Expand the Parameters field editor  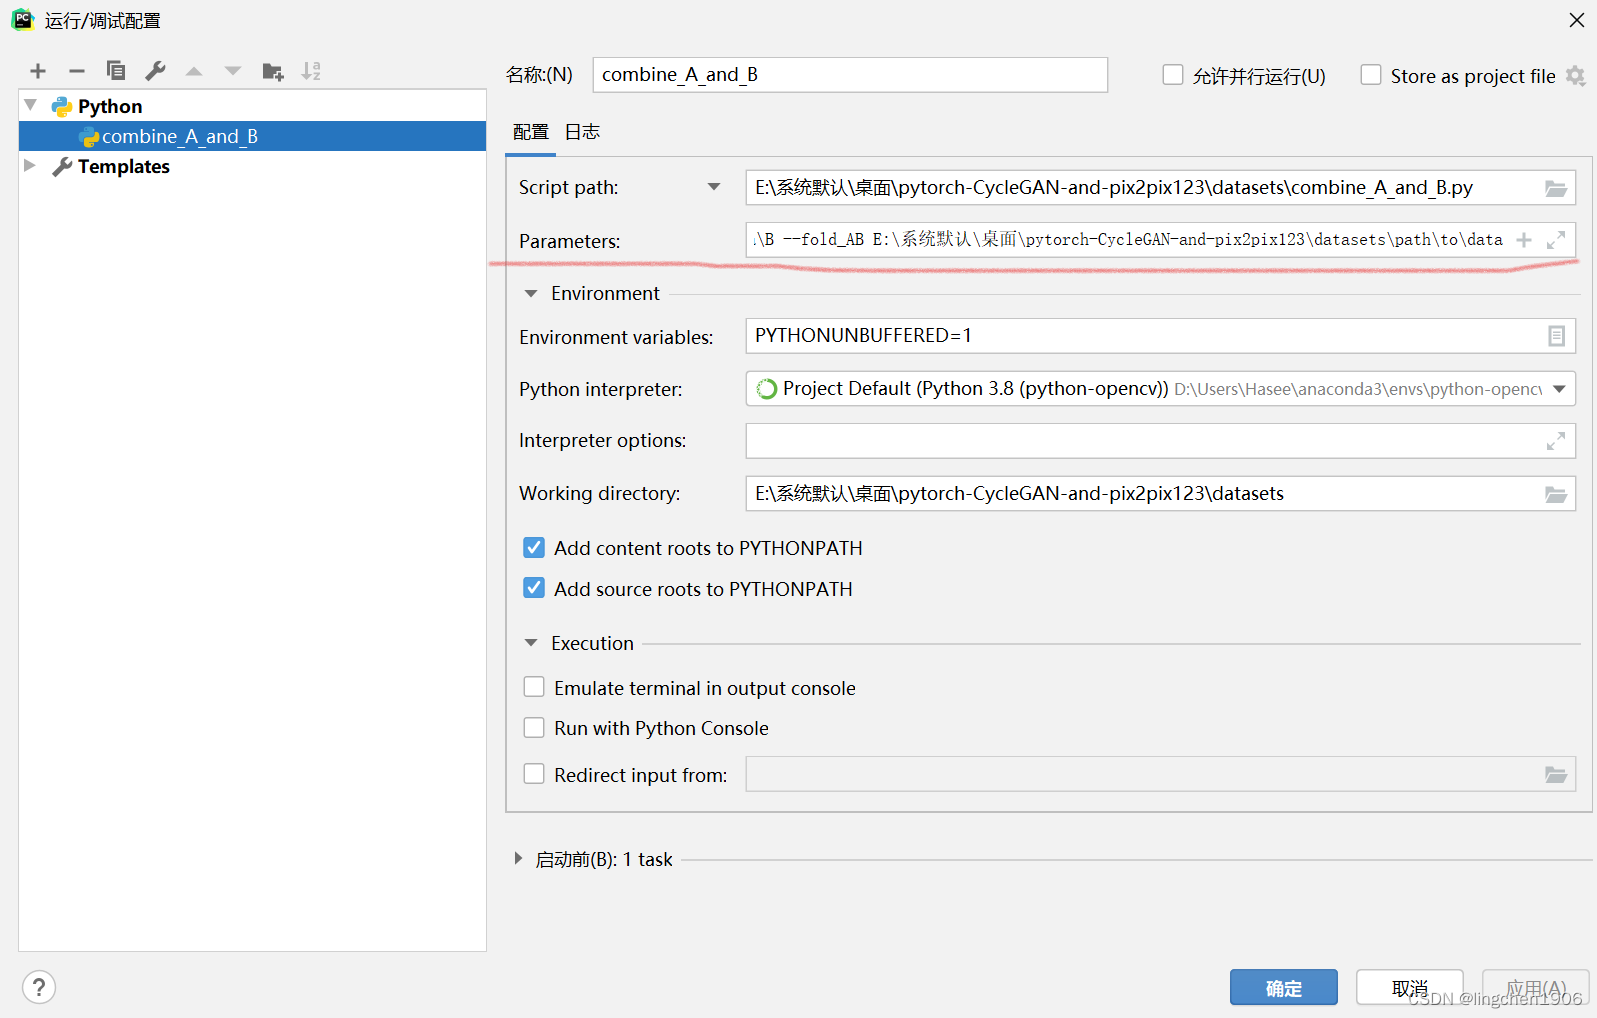coord(1556,240)
